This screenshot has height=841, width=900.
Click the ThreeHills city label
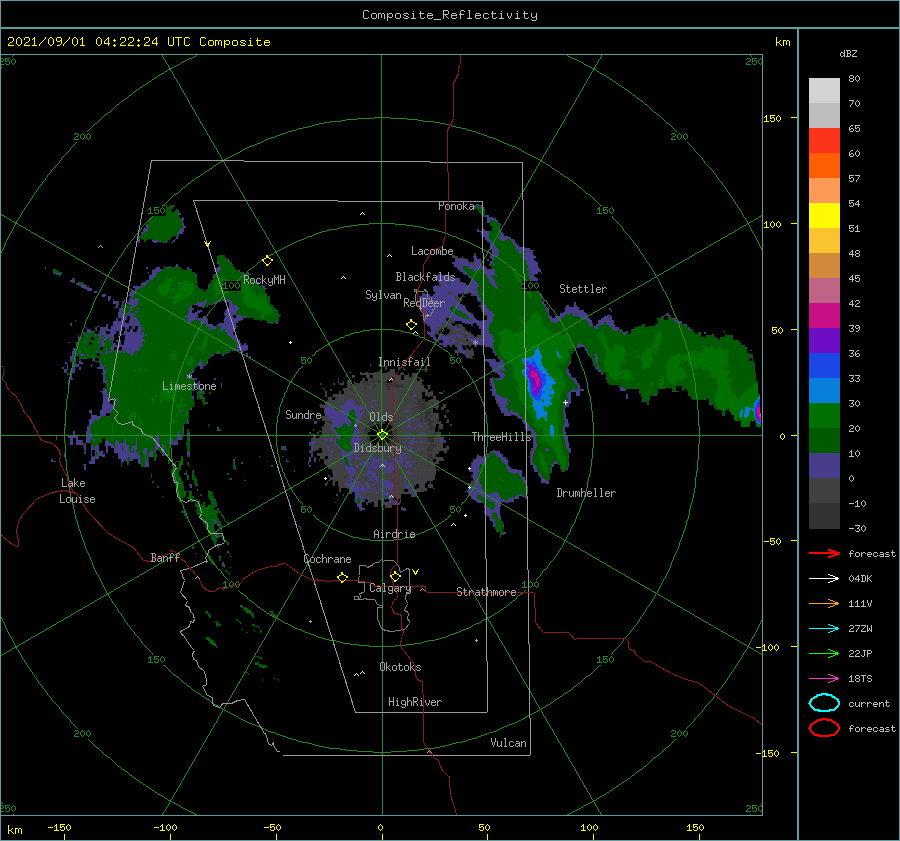502,437
